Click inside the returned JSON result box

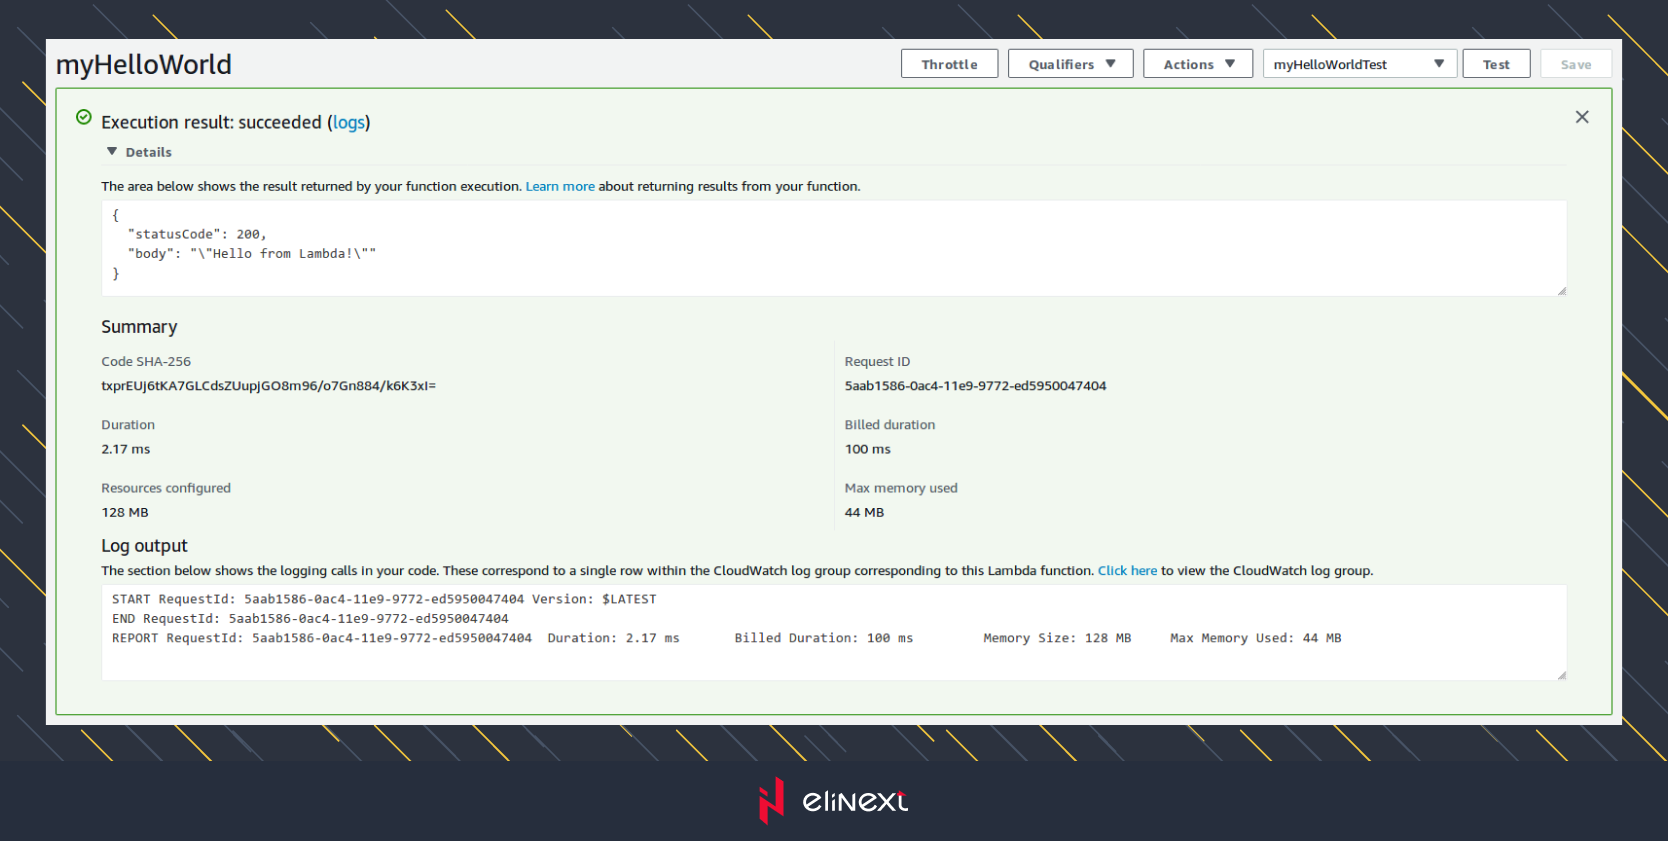click(833, 248)
